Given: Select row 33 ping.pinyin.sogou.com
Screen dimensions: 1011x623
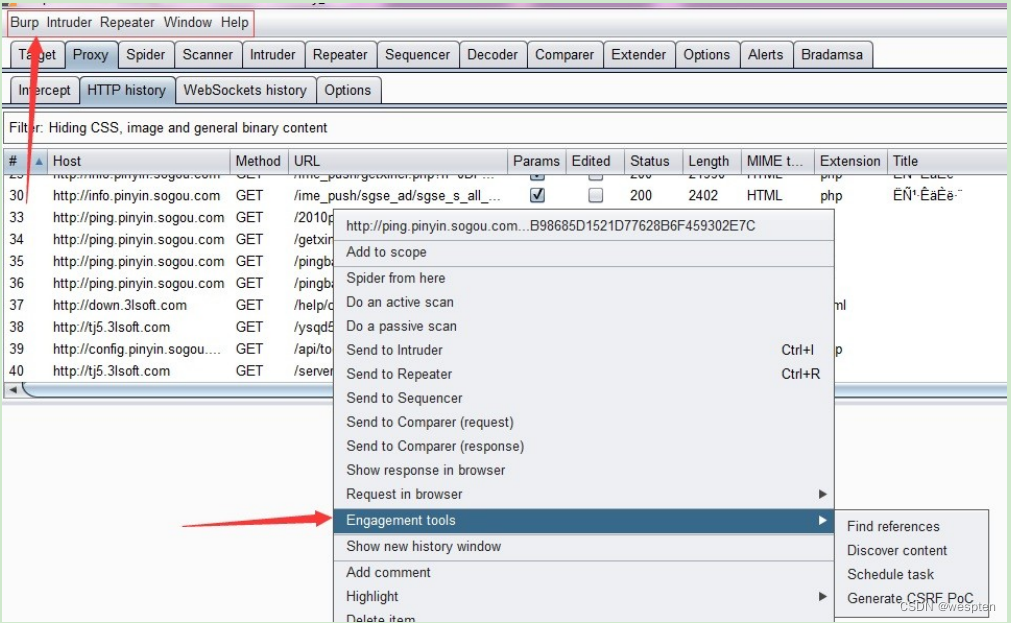Looking at the screenshot, I should [x=169, y=217].
